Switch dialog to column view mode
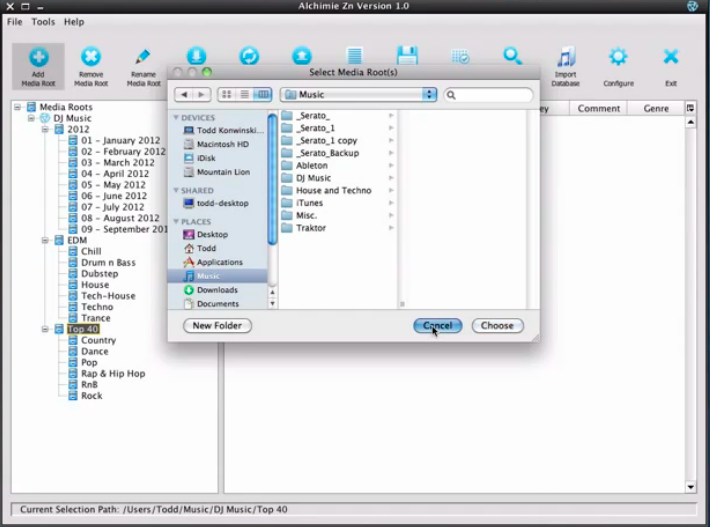 [262, 94]
